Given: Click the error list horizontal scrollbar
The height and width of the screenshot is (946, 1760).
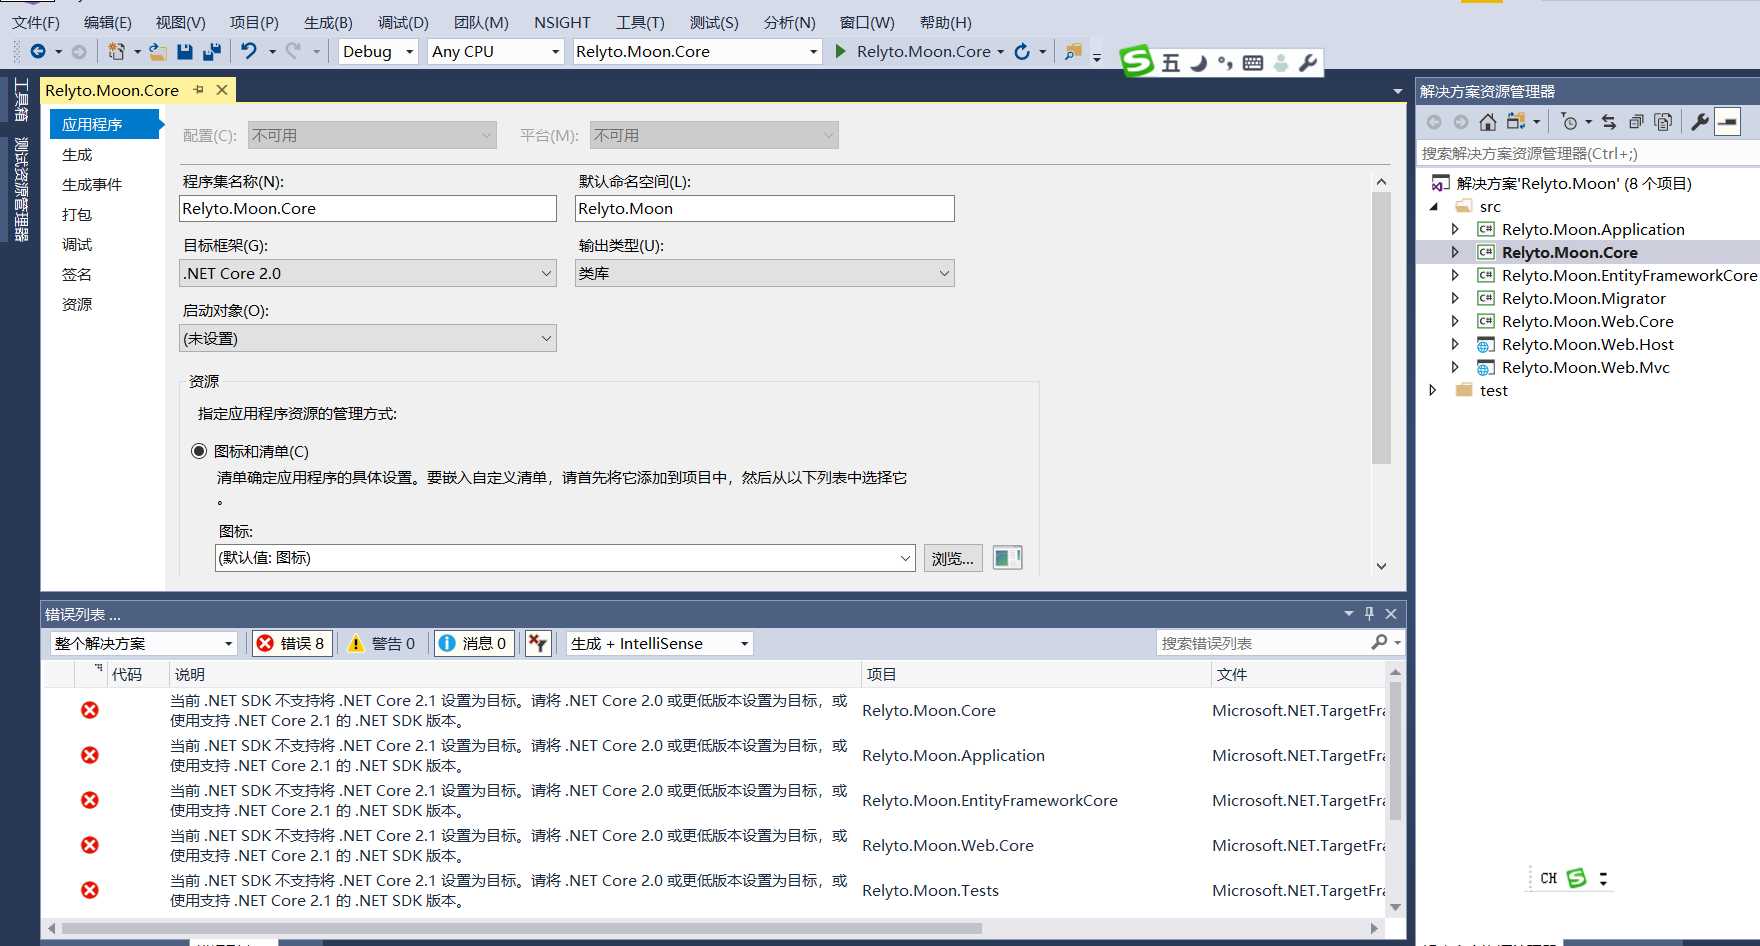Looking at the screenshot, I should (522, 928).
